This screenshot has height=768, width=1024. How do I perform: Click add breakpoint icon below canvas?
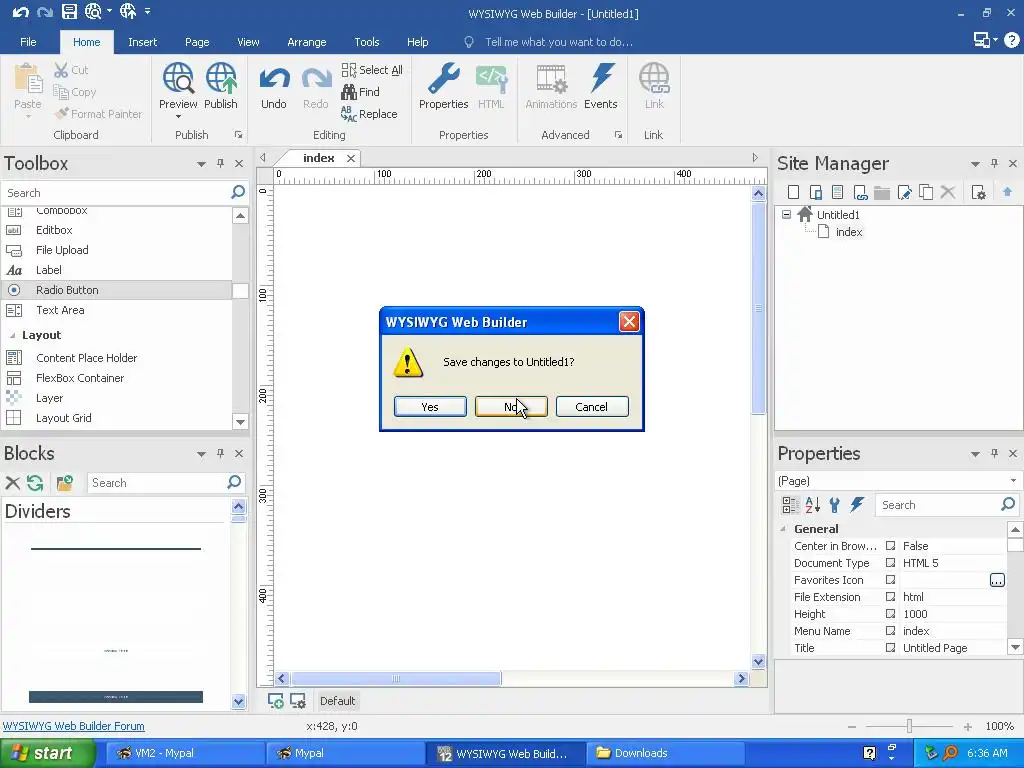pyautogui.click(x=276, y=701)
